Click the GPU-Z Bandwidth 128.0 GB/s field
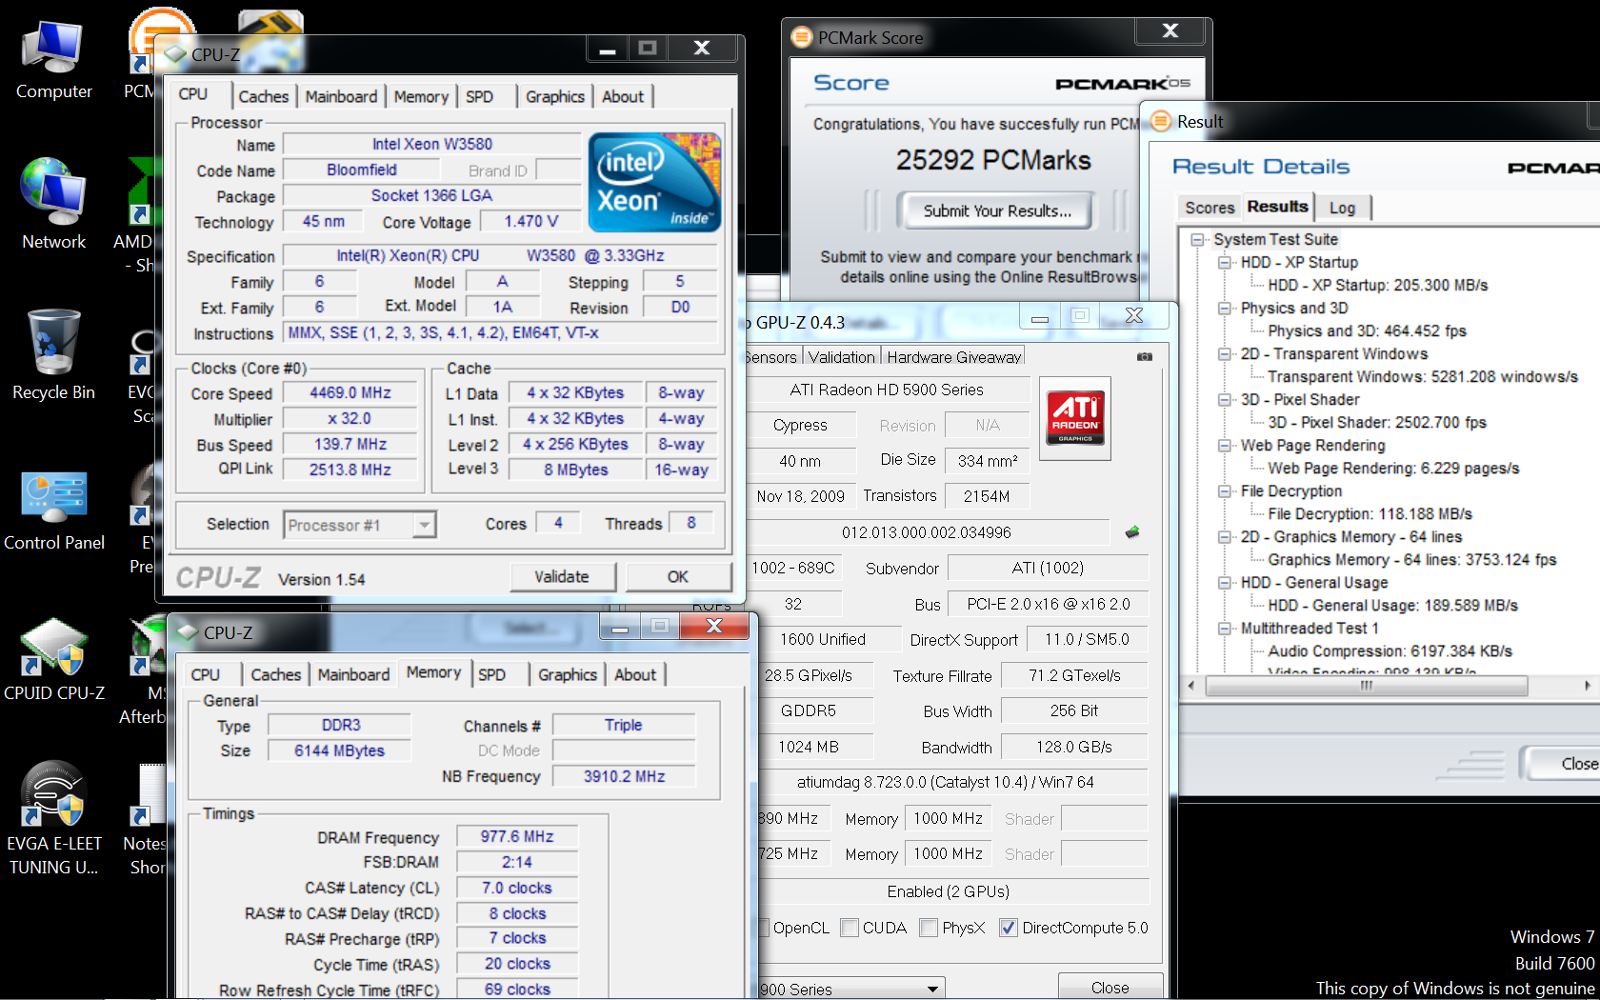The width and height of the screenshot is (1600, 1000). coord(1074,747)
